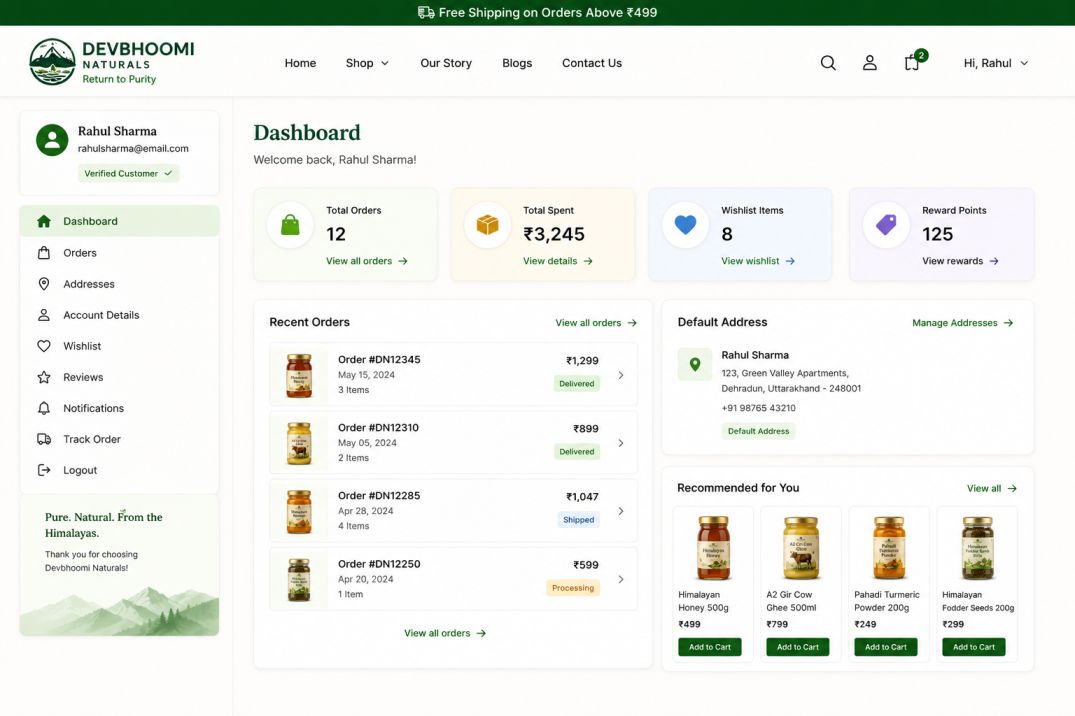Click the orange box Total Spent icon

point(487,225)
